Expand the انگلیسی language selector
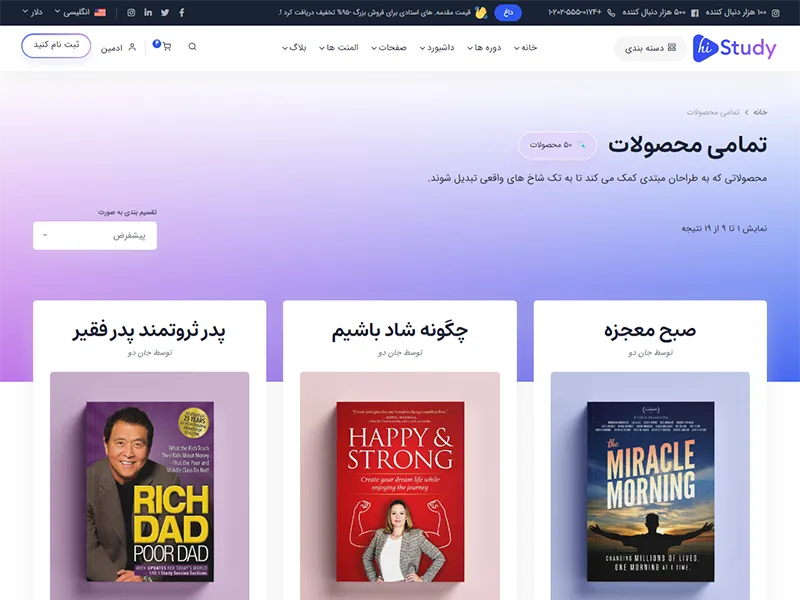This screenshot has height=600, width=800. pos(80,12)
